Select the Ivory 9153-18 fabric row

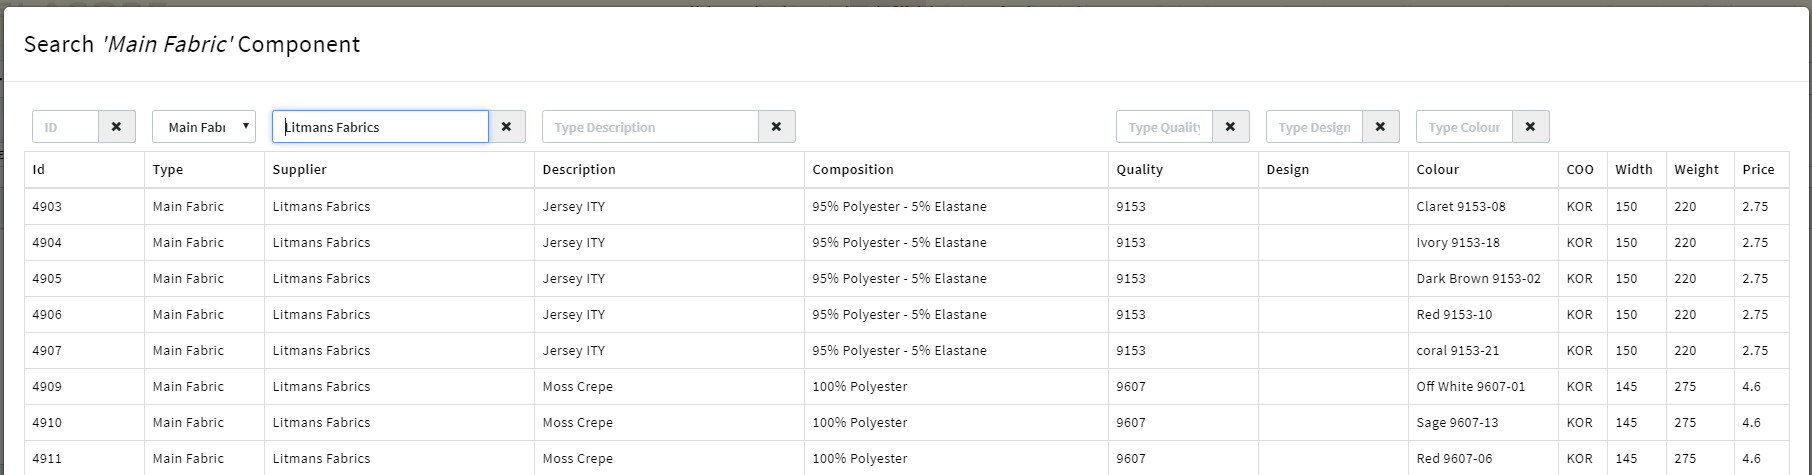coord(1457,243)
